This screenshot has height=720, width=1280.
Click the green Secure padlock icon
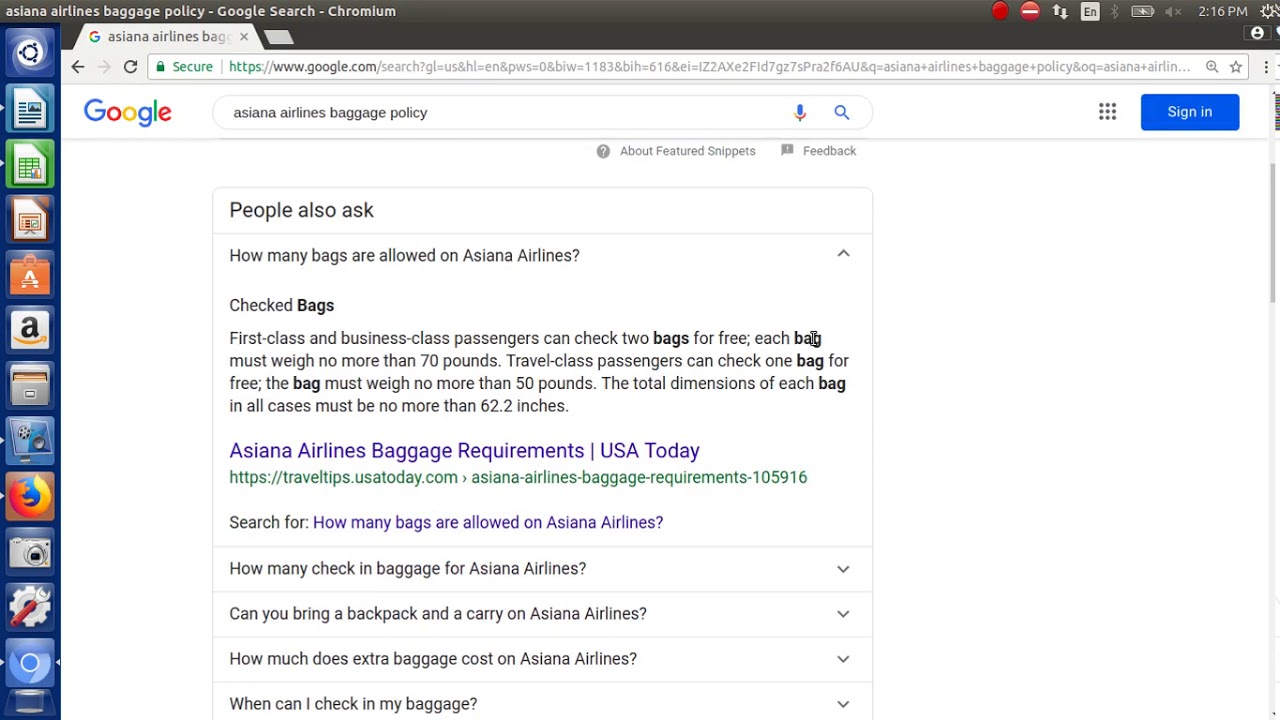pyautogui.click(x=160, y=67)
